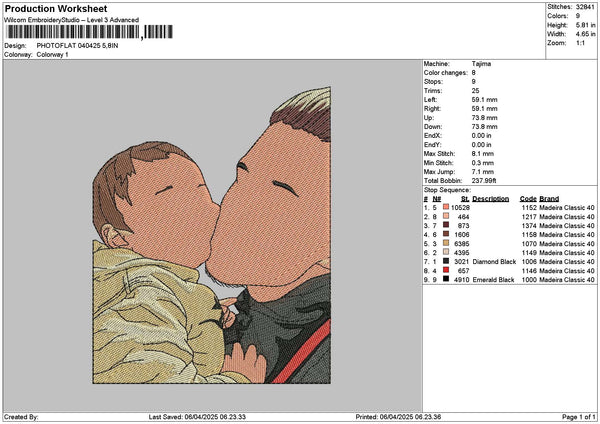Click stitch count 6385 in stop sequence

pos(462,244)
